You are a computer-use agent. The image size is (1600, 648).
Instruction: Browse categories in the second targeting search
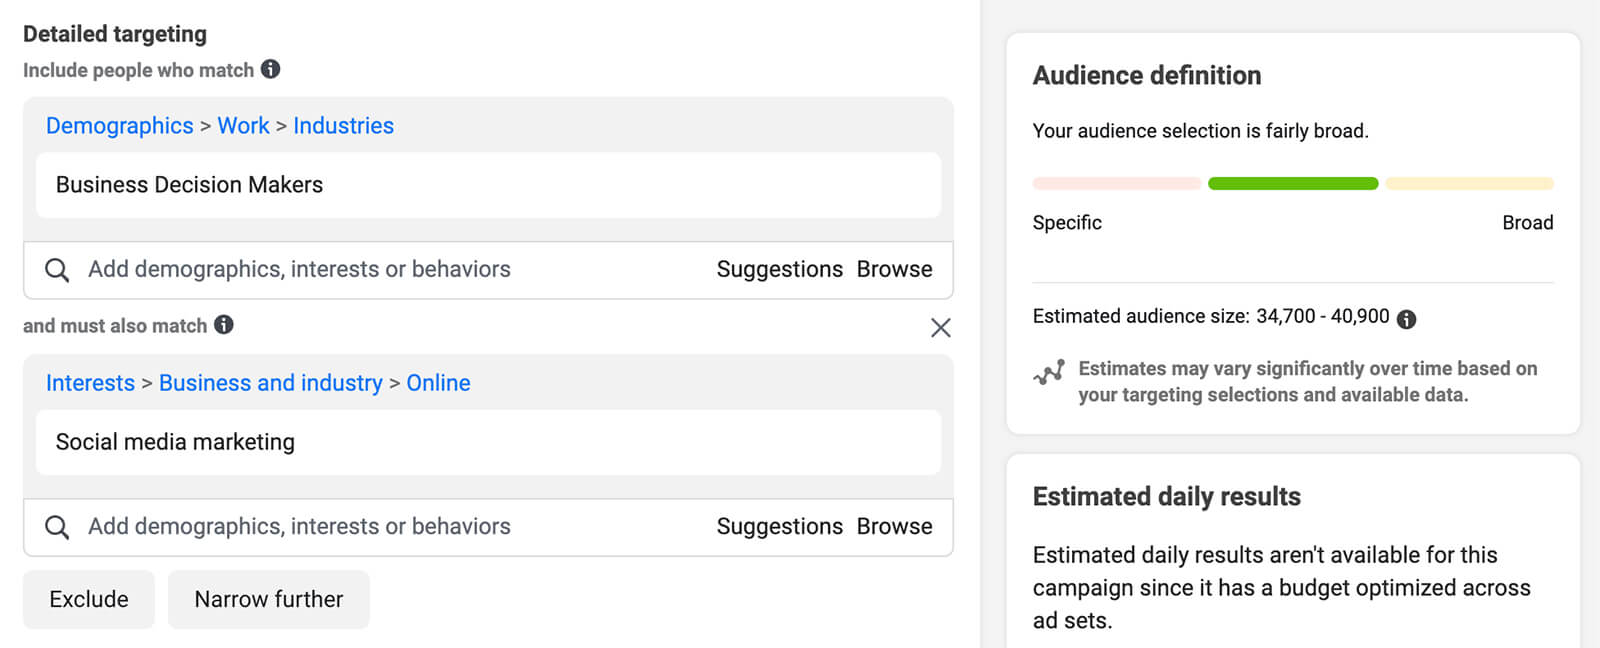click(894, 527)
